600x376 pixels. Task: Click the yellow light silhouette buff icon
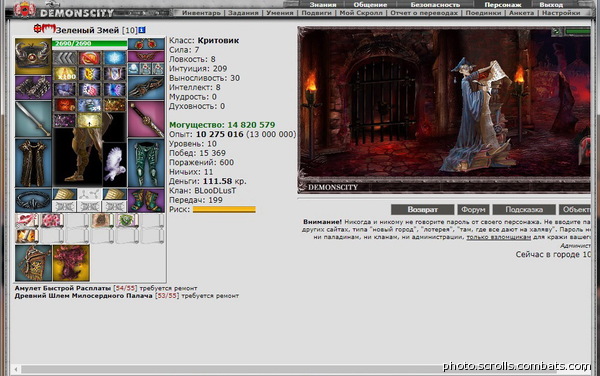point(90,120)
